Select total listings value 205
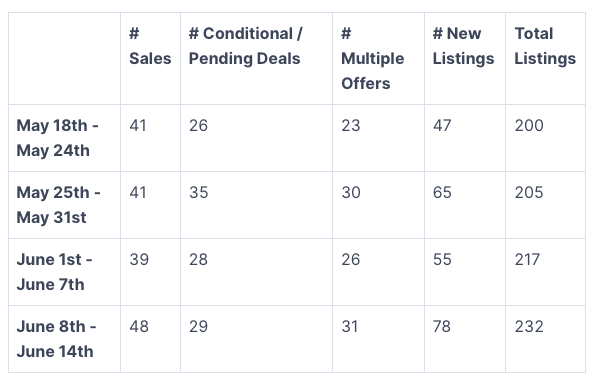 coord(529,192)
